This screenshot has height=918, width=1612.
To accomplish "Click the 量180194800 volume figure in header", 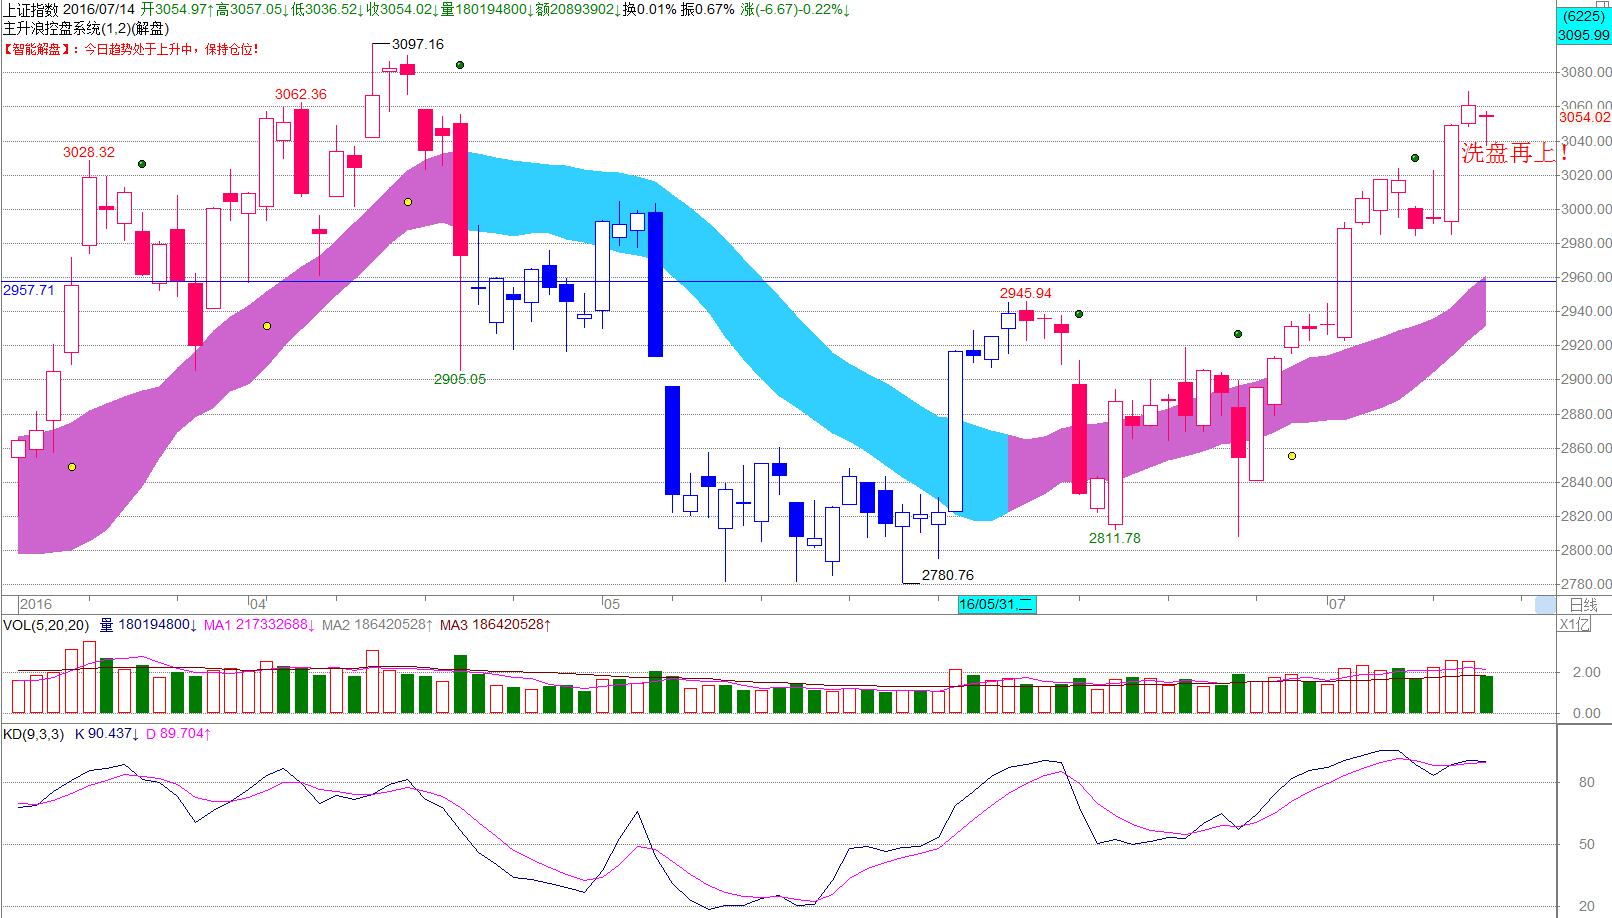I will 487,10.
